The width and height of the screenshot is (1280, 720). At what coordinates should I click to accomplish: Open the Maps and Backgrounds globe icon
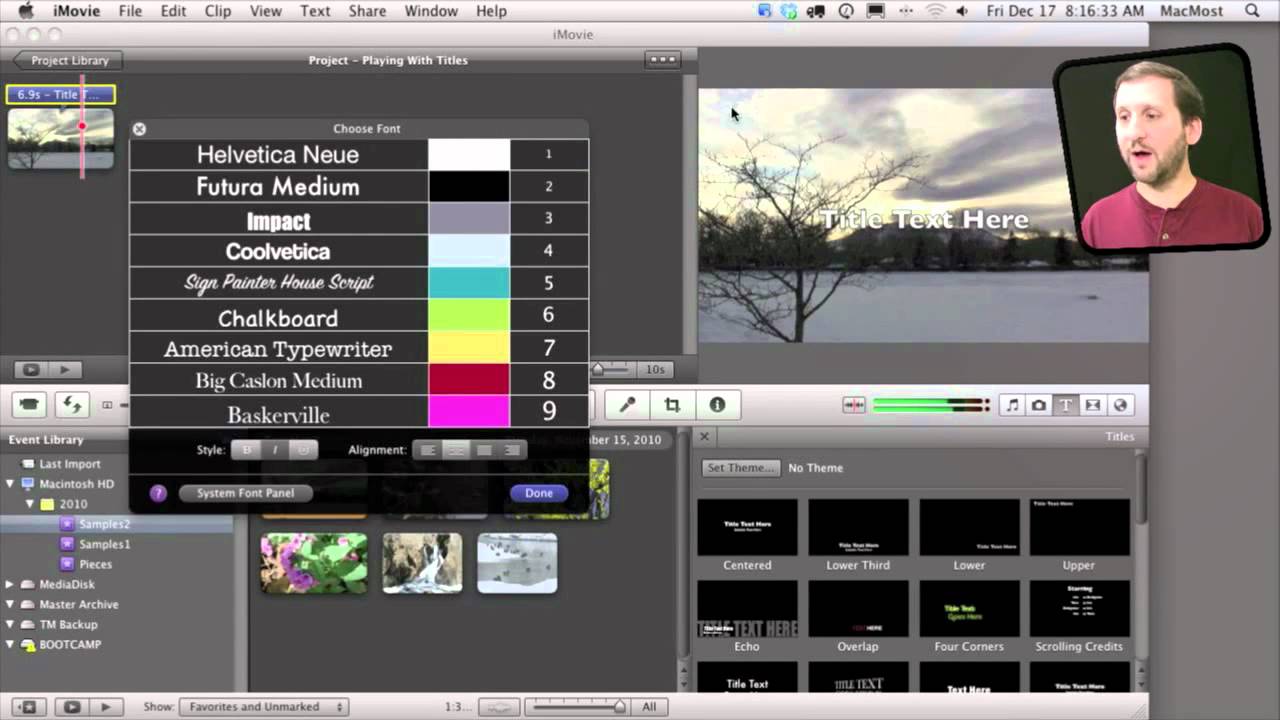pyautogui.click(x=1120, y=405)
